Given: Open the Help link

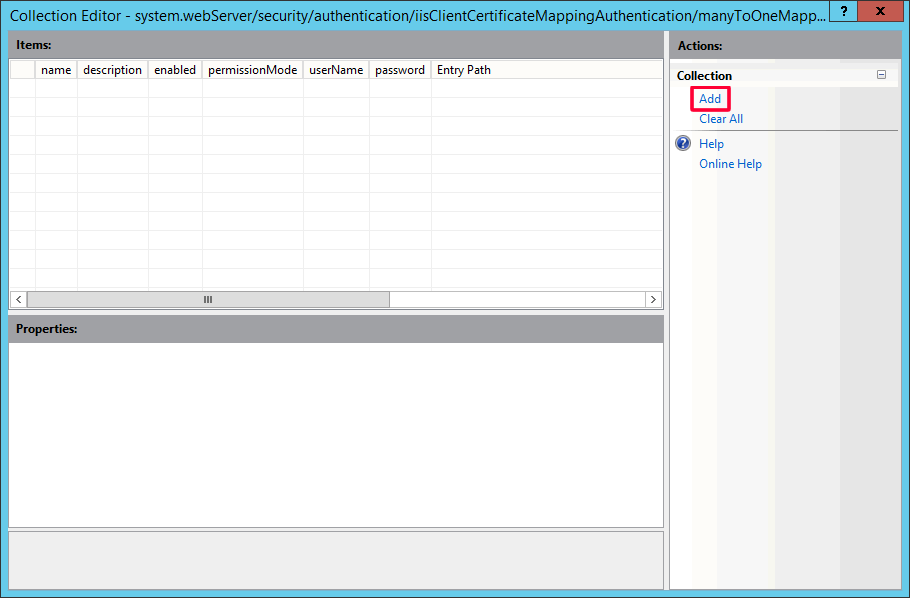Looking at the screenshot, I should pyautogui.click(x=711, y=144).
